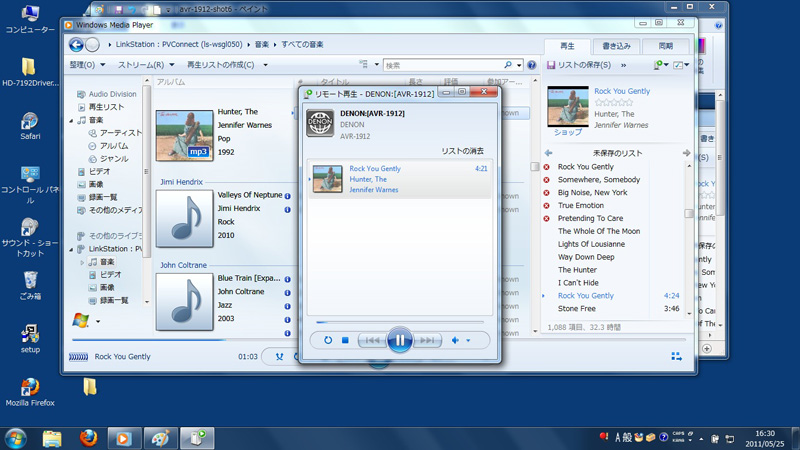This screenshot has width=800, height=450.
Task: Switch to Now Playing view icon
Action: click(677, 357)
